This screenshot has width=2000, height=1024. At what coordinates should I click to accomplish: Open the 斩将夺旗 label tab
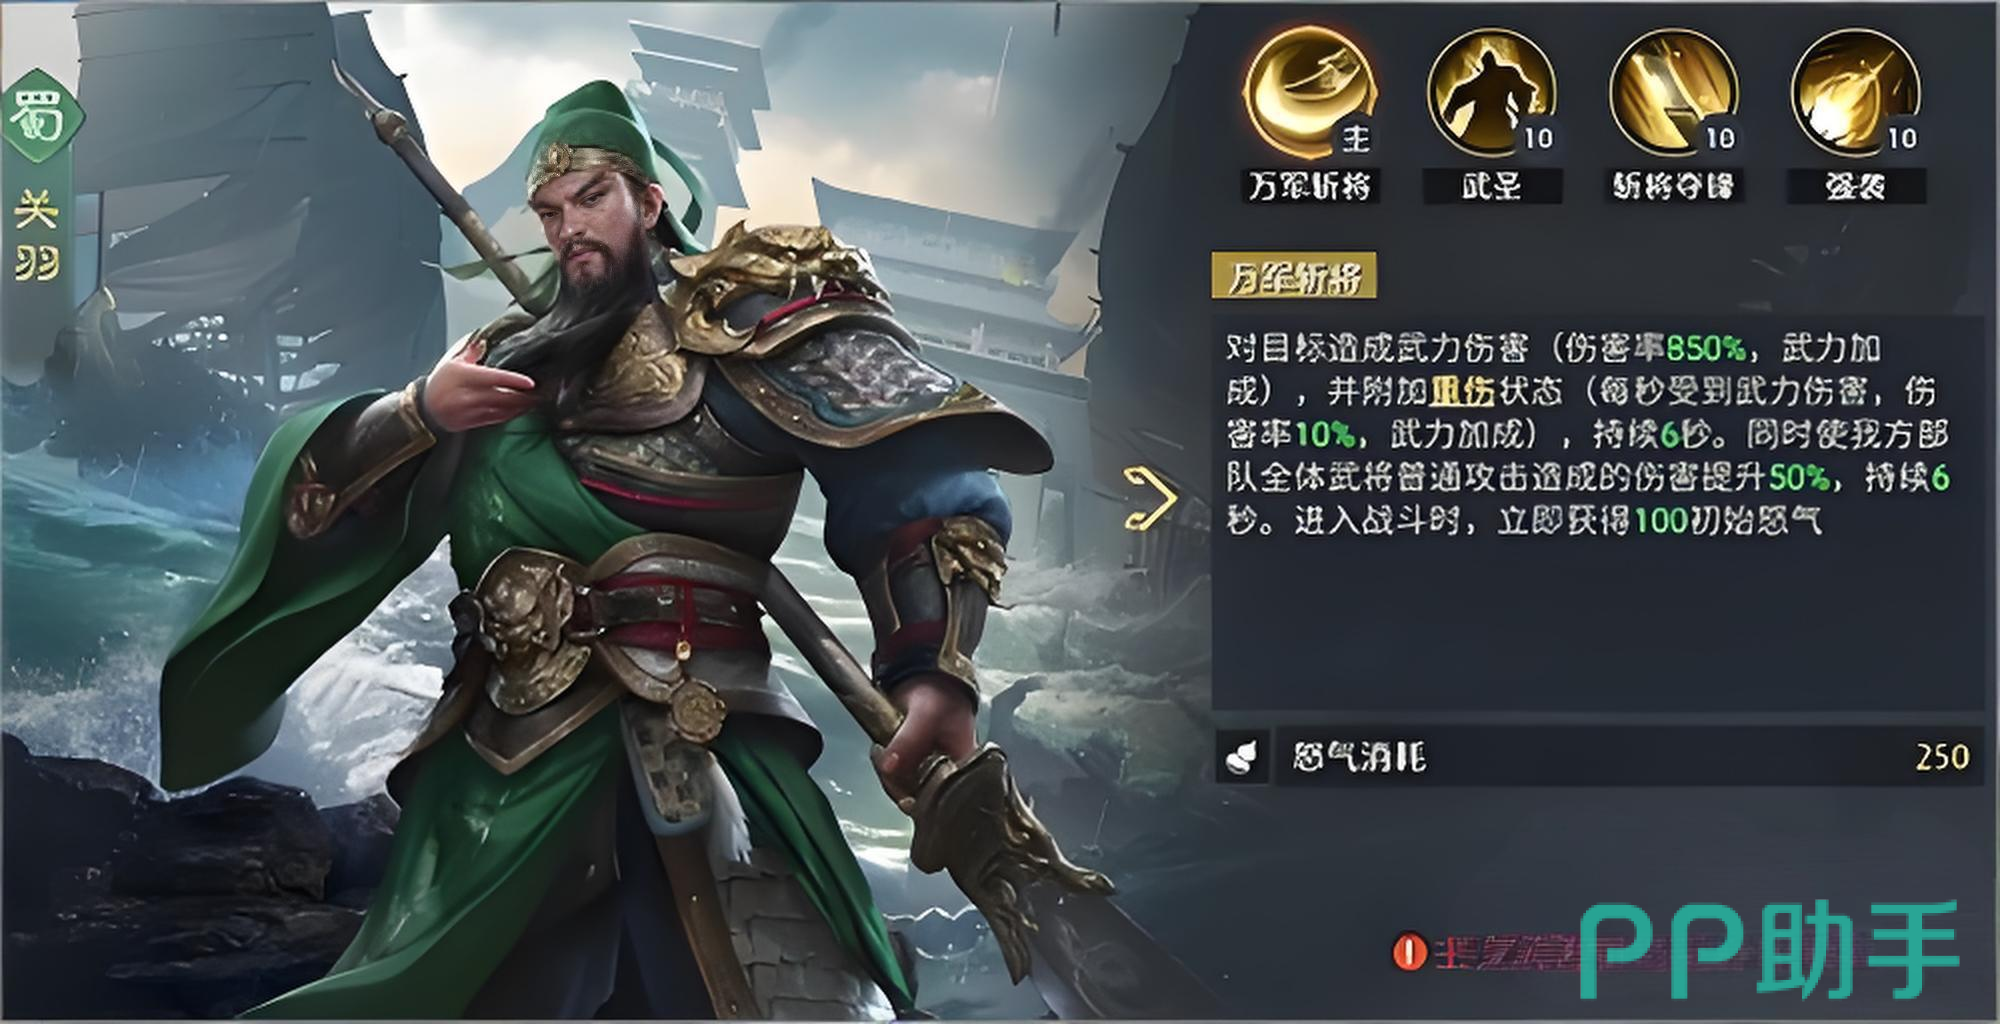(x=1674, y=186)
